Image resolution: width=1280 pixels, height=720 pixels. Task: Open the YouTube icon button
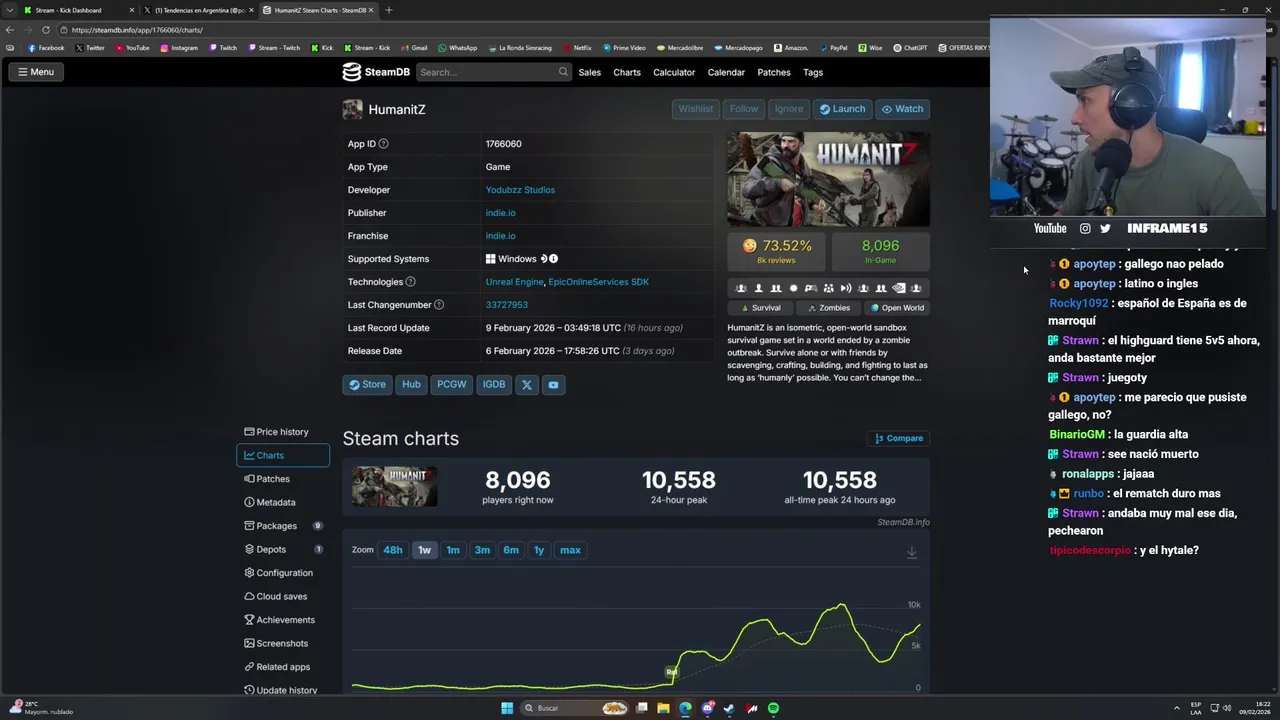tap(553, 385)
